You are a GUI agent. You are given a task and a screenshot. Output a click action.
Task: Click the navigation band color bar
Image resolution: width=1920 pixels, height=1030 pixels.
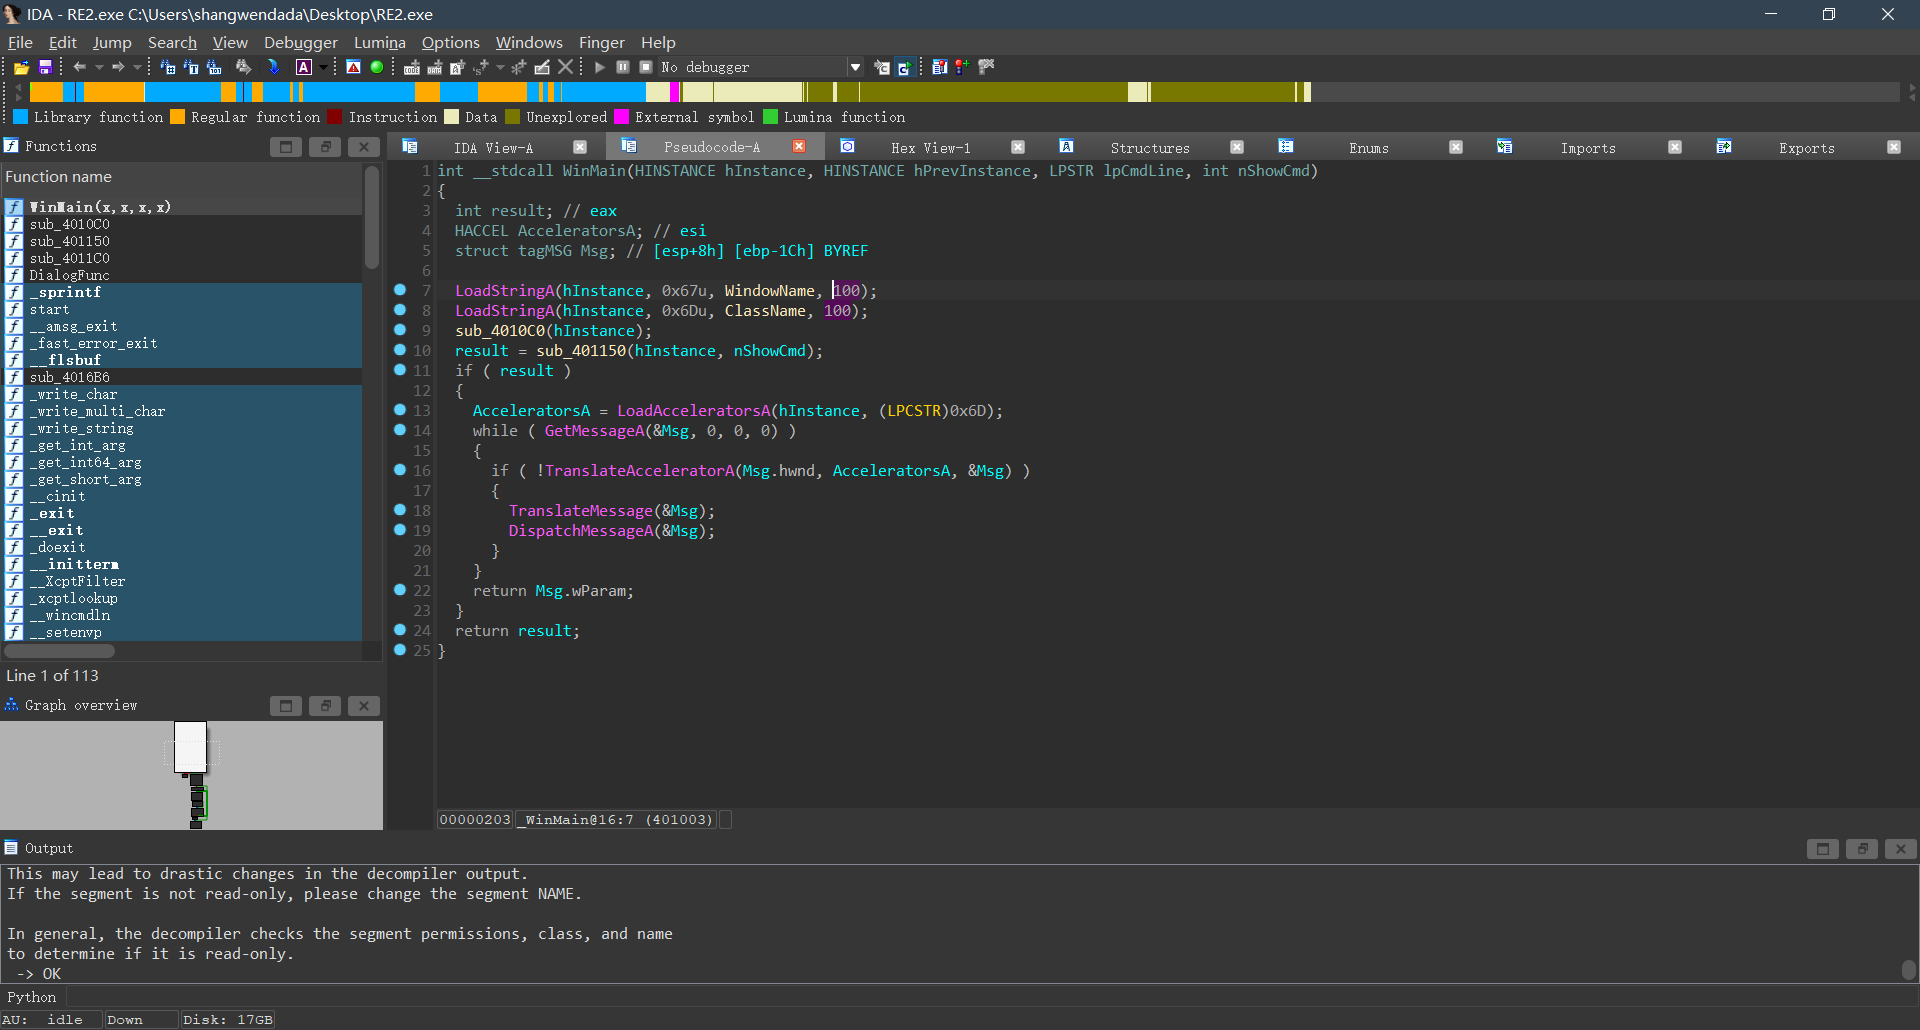[964, 92]
